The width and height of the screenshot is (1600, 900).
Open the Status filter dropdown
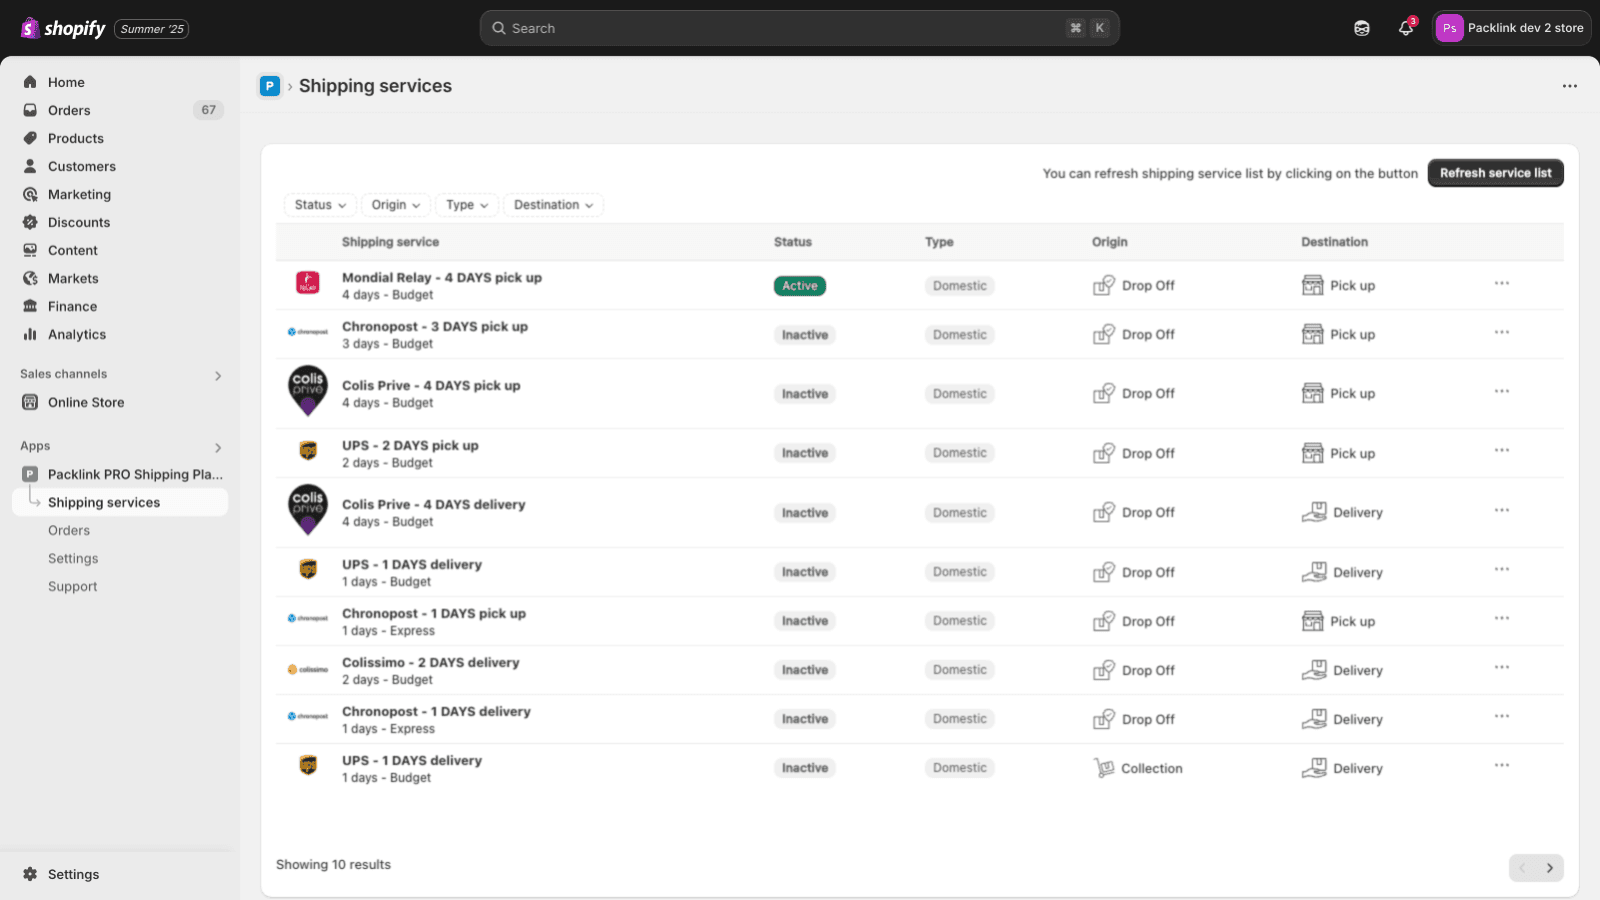click(319, 204)
